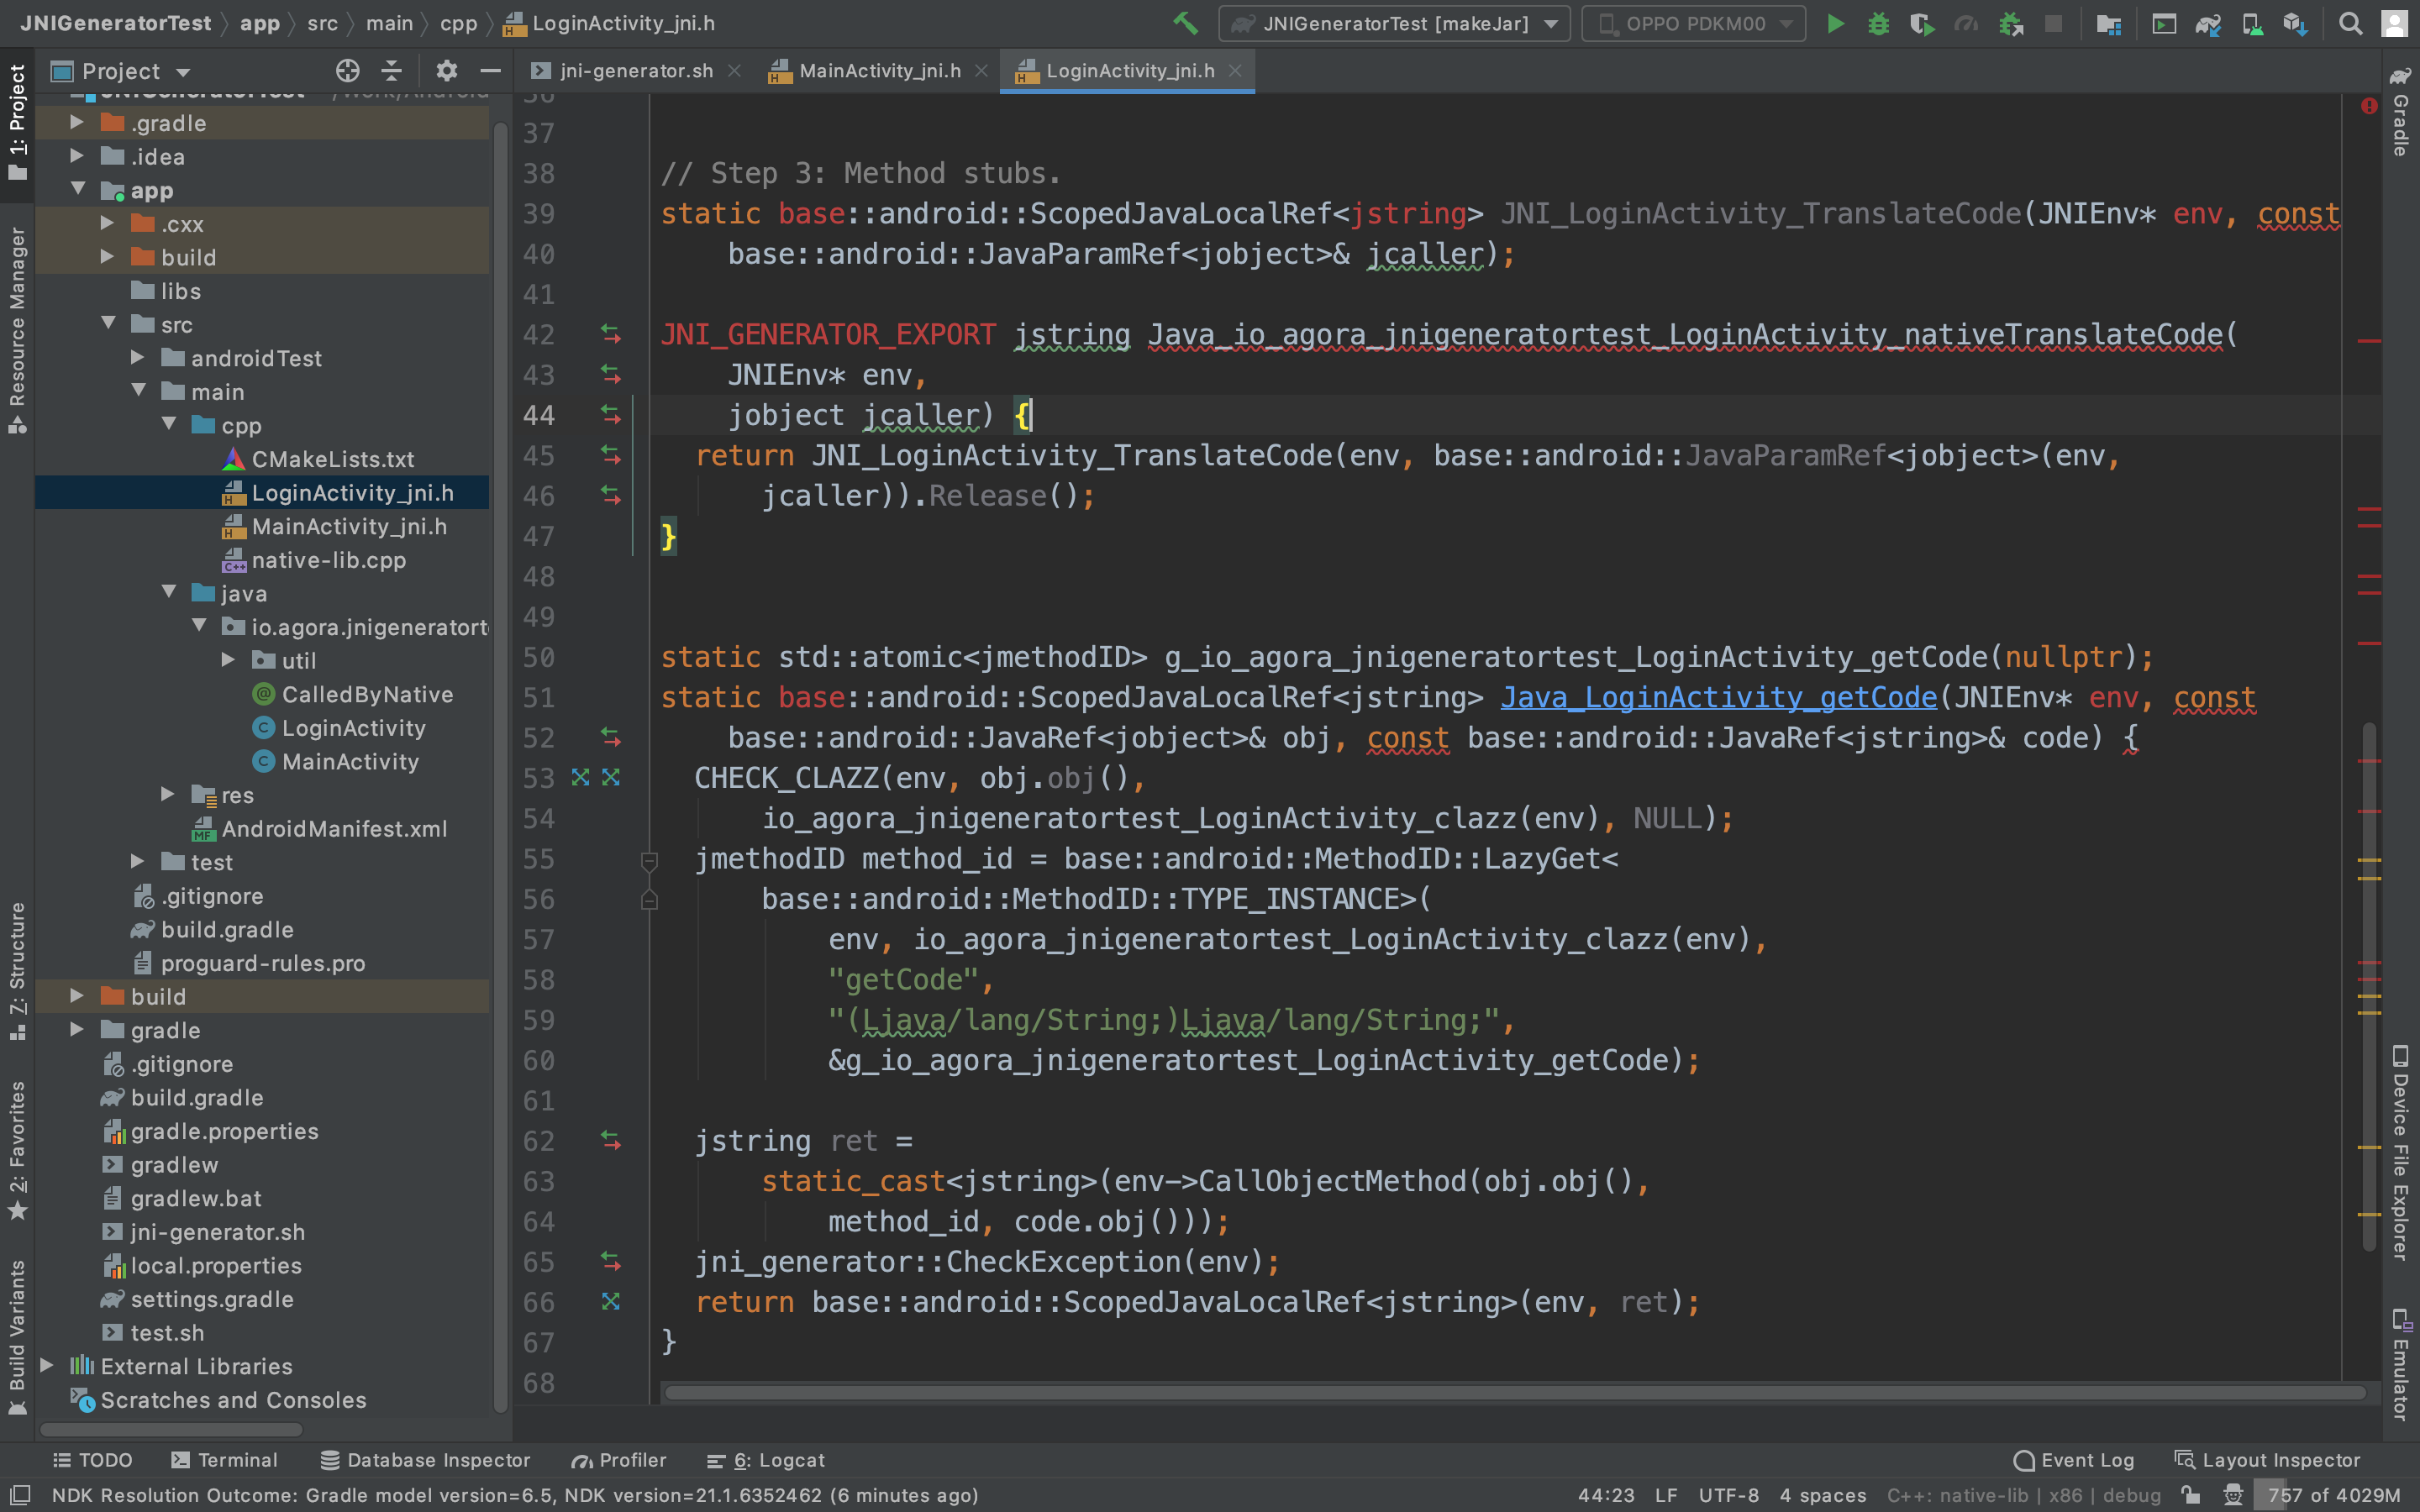Viewport: 2420px width, 1512px height.
Task: Collapse the cpp folder in tree
Action: tap(169, 425)
